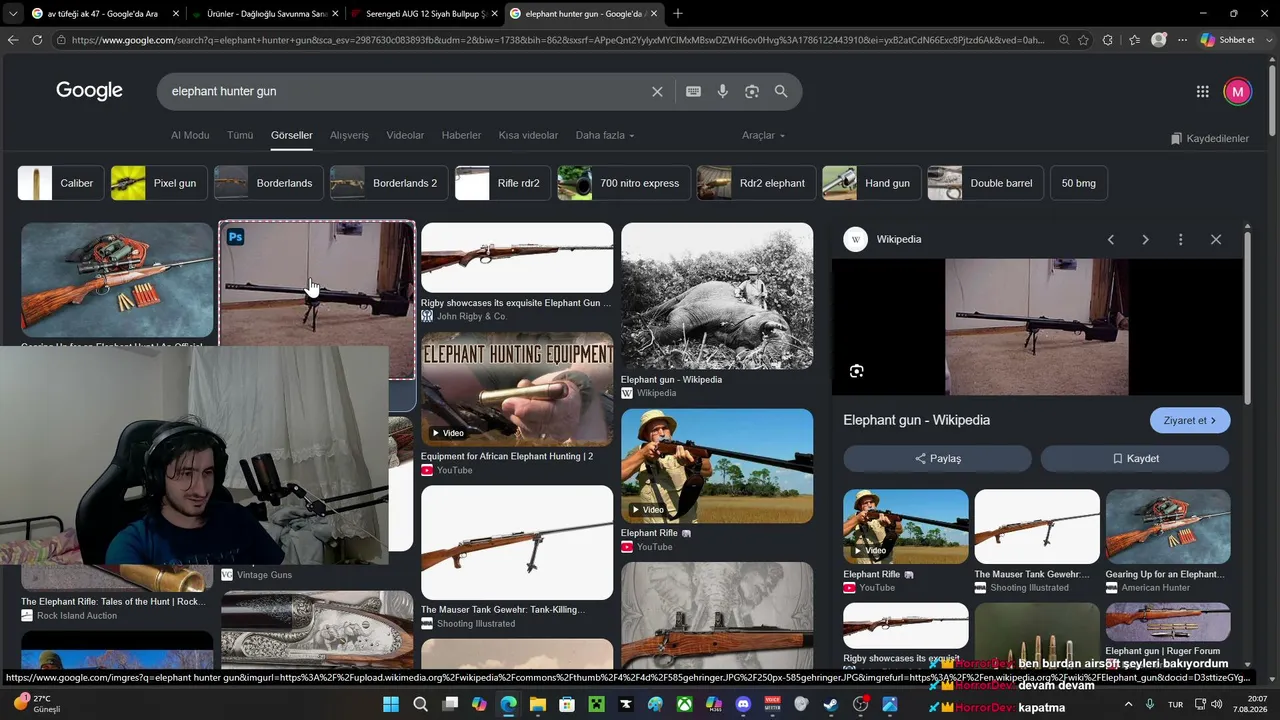This screenshot has width=1280, height=720.
Task: Filter images by Caliber chip
Action: (x=61, y=183)
